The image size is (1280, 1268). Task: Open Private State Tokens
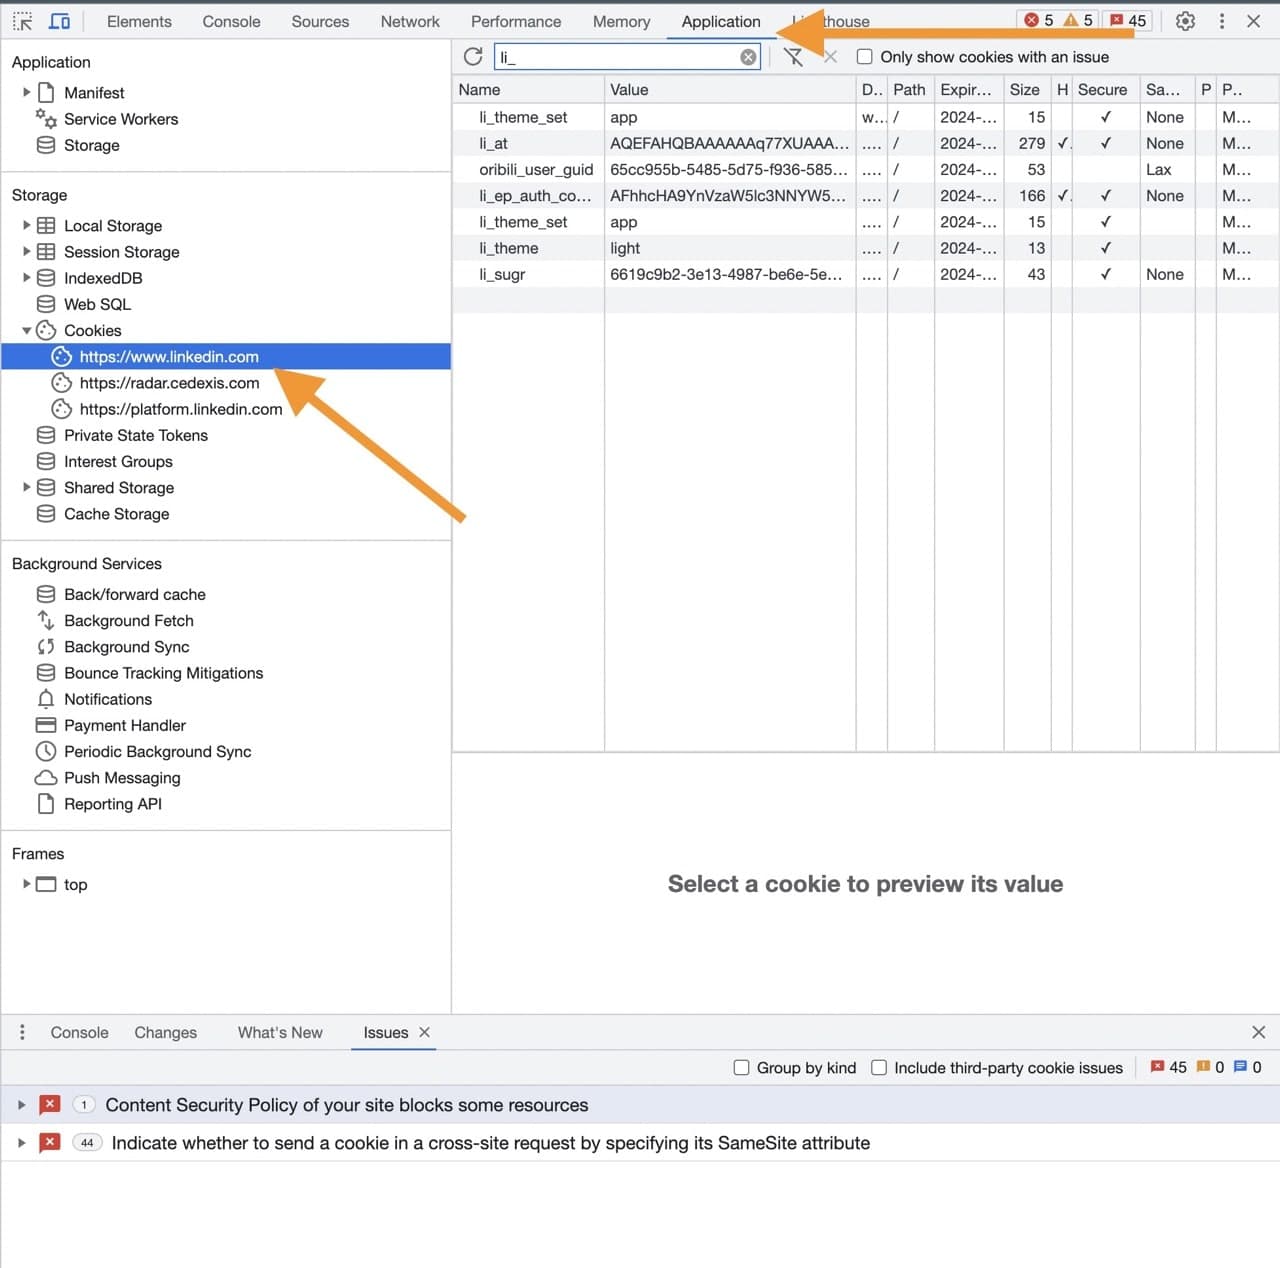[136, 435]
